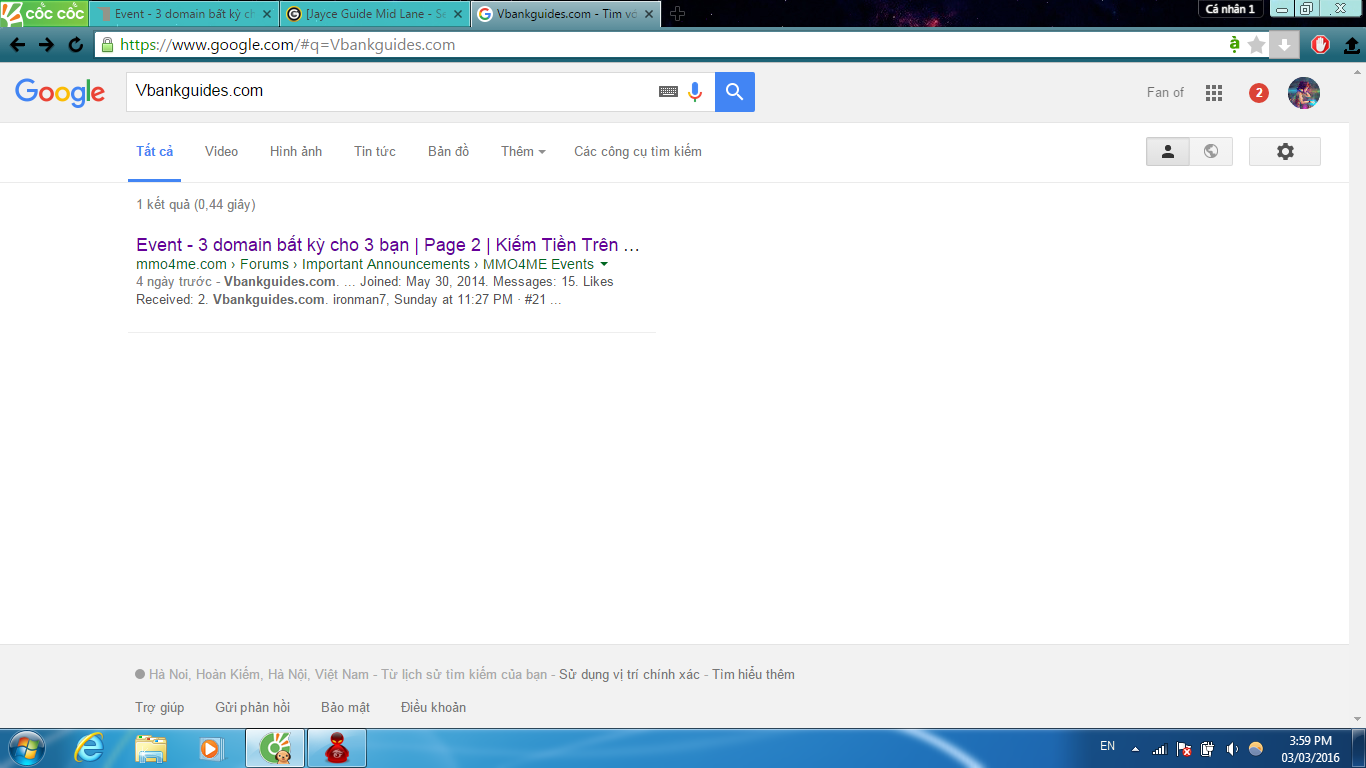The width and height of the screenshot is (1366, 768).
Task: Toggle private results with the person icon
Action: pos(1167,151)
